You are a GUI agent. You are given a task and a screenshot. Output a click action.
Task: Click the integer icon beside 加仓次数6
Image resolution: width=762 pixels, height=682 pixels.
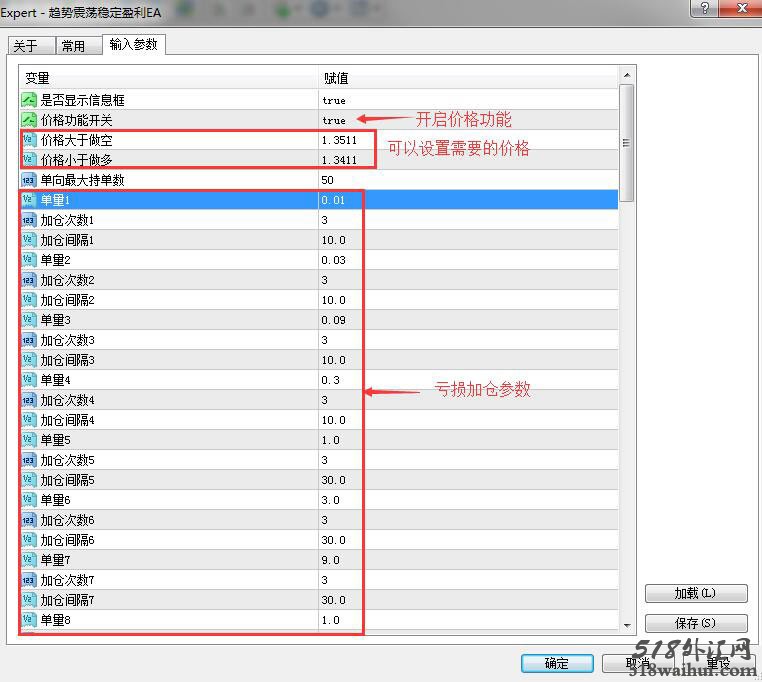pos(29,520)
